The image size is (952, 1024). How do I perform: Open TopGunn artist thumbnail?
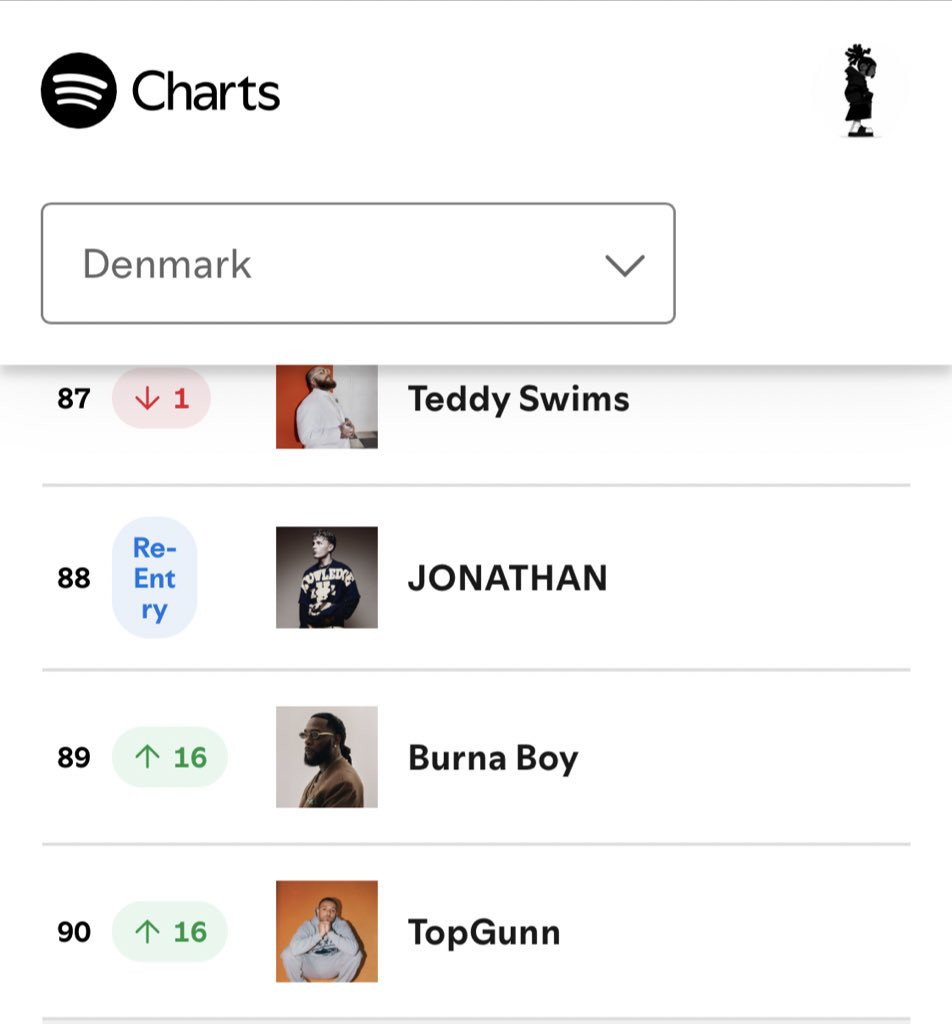(327, 931)
